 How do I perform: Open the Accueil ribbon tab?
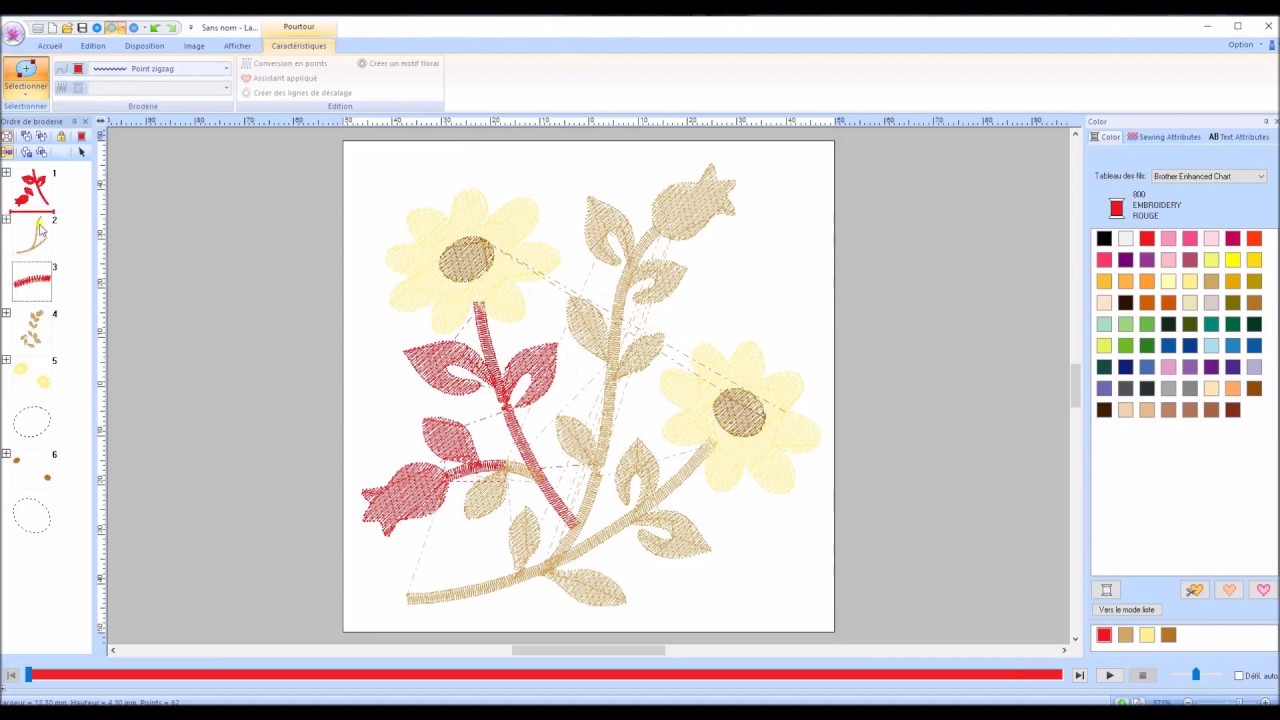[x=50, y=46]
